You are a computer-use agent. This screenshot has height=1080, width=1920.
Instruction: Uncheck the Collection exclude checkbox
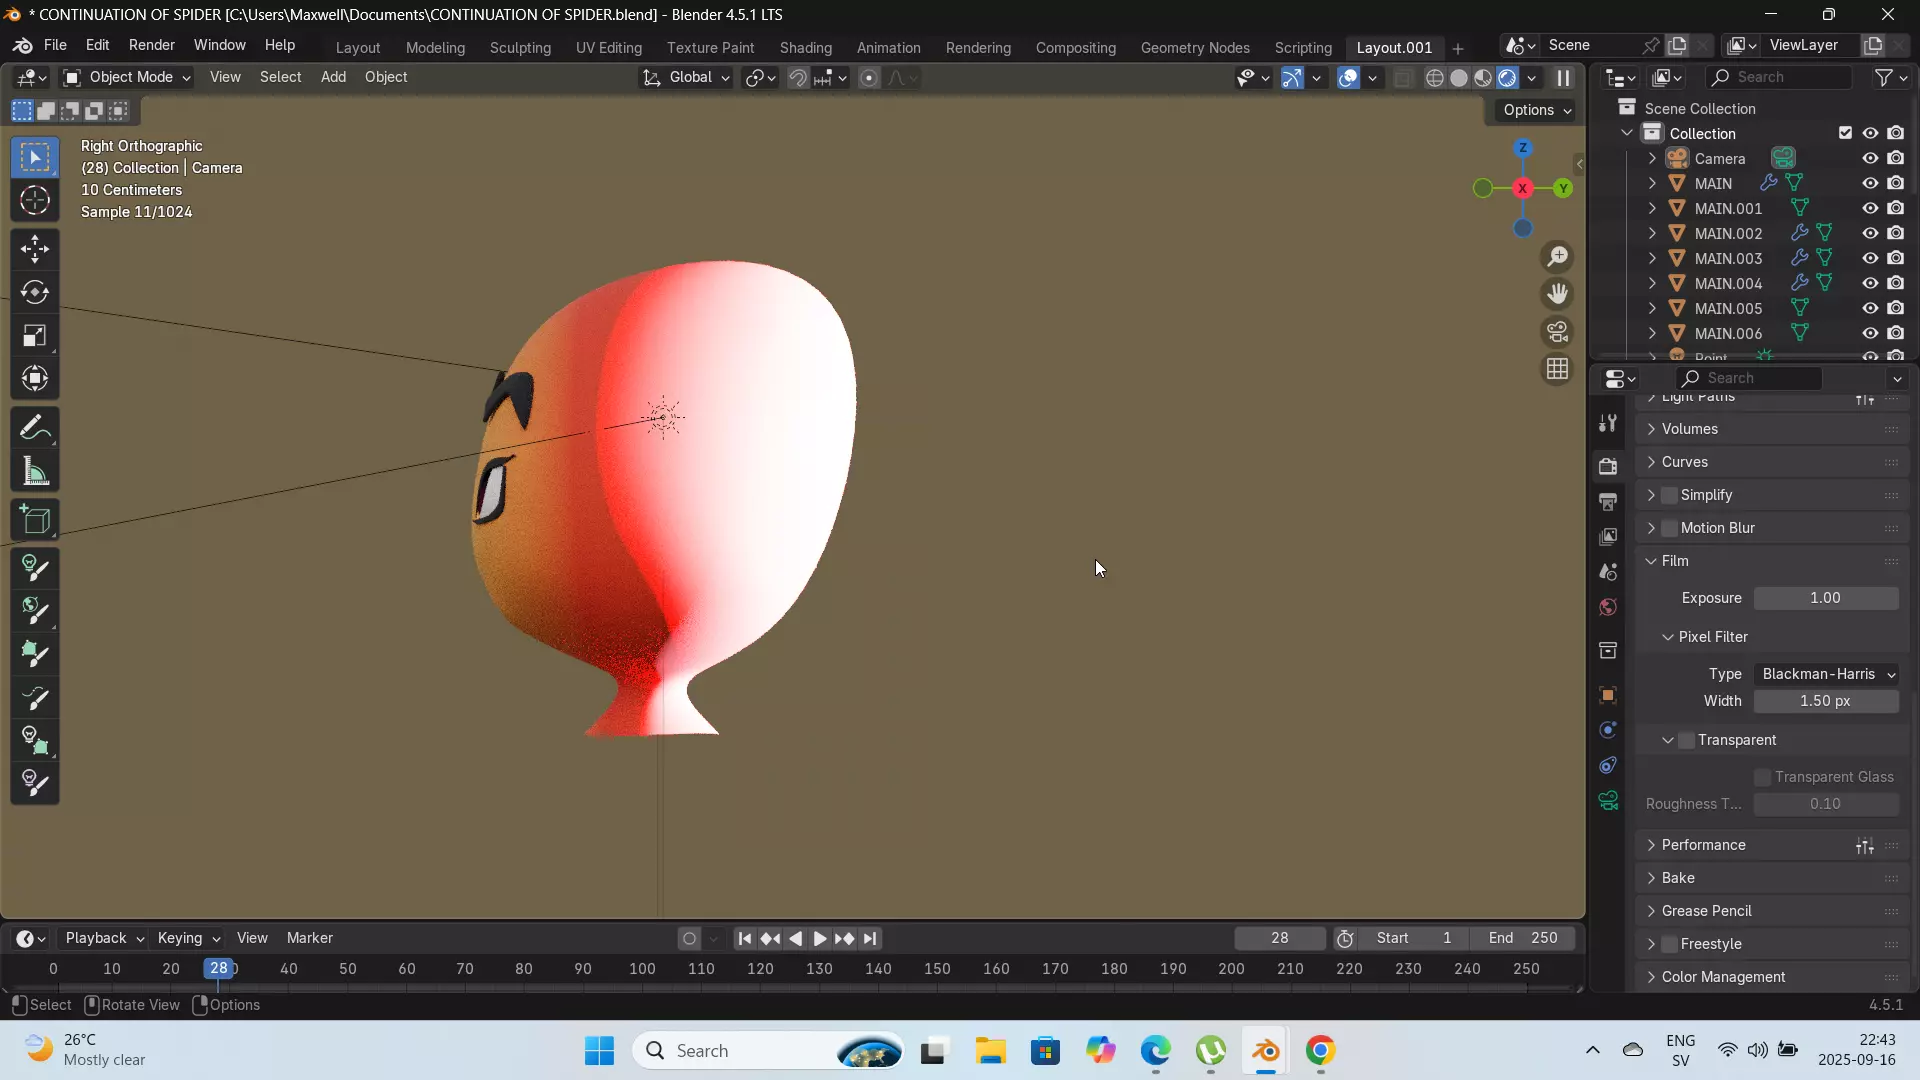click(1845, 133)
